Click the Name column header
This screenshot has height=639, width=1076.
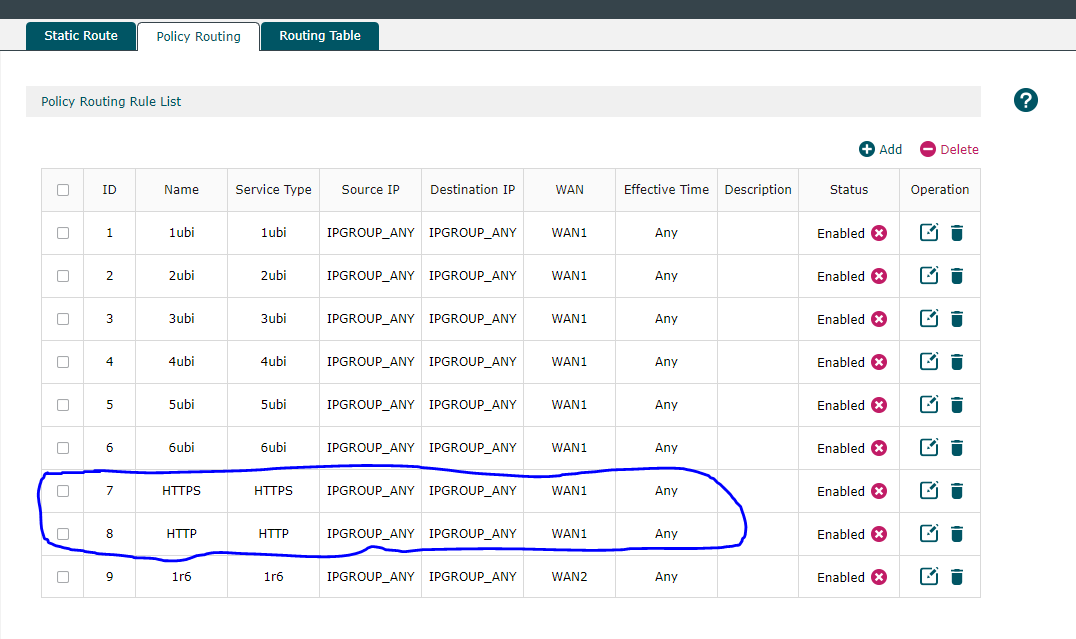[x=181, y=189]
